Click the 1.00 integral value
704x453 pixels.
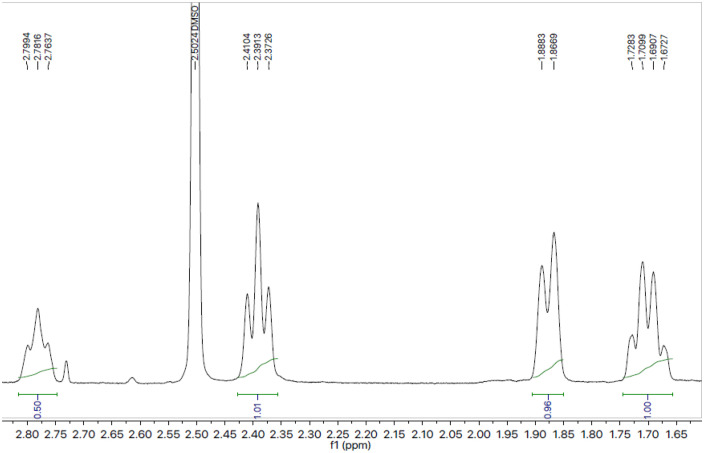tap(647, 408)
